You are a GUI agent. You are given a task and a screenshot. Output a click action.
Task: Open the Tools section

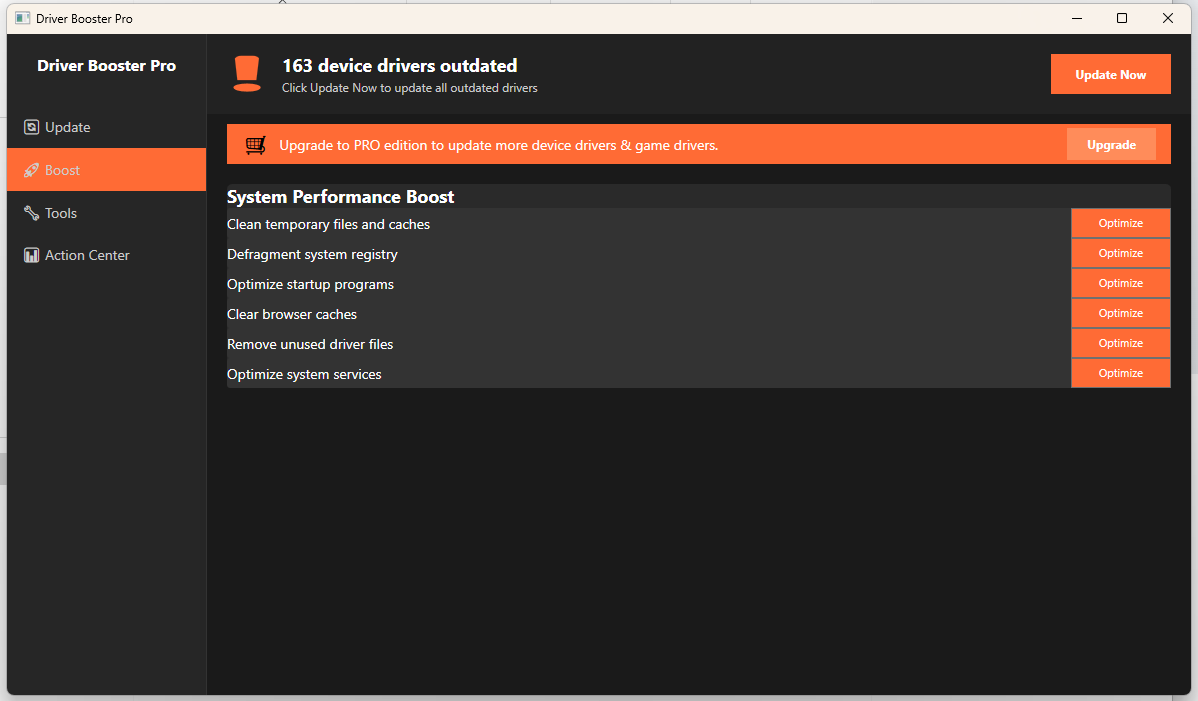[106, 213]
